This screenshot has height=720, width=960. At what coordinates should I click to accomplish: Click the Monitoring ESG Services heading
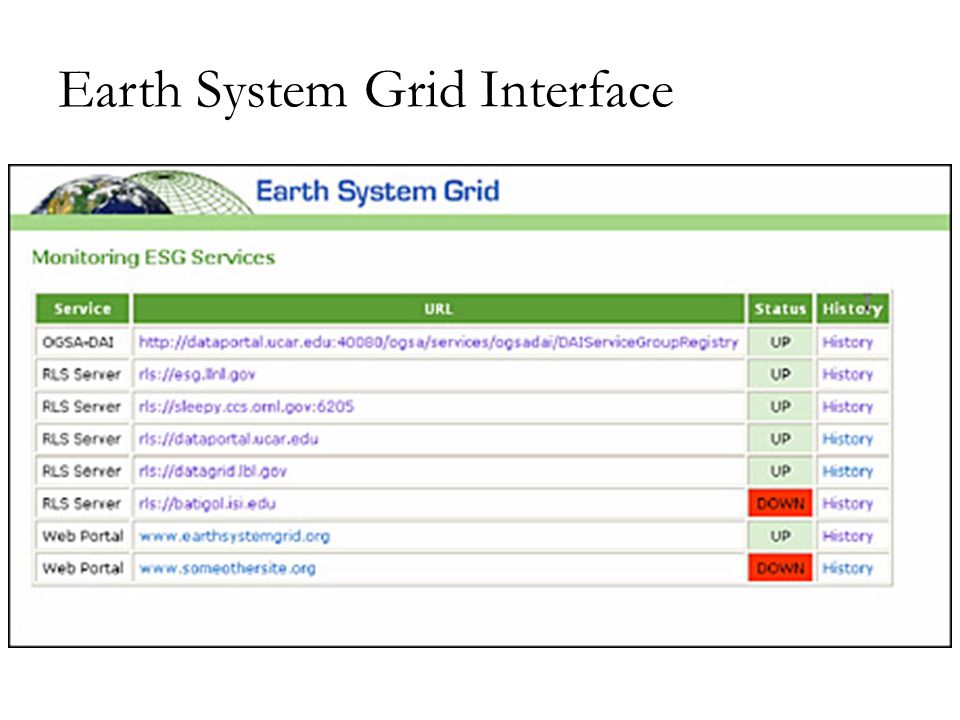(154, 257)
